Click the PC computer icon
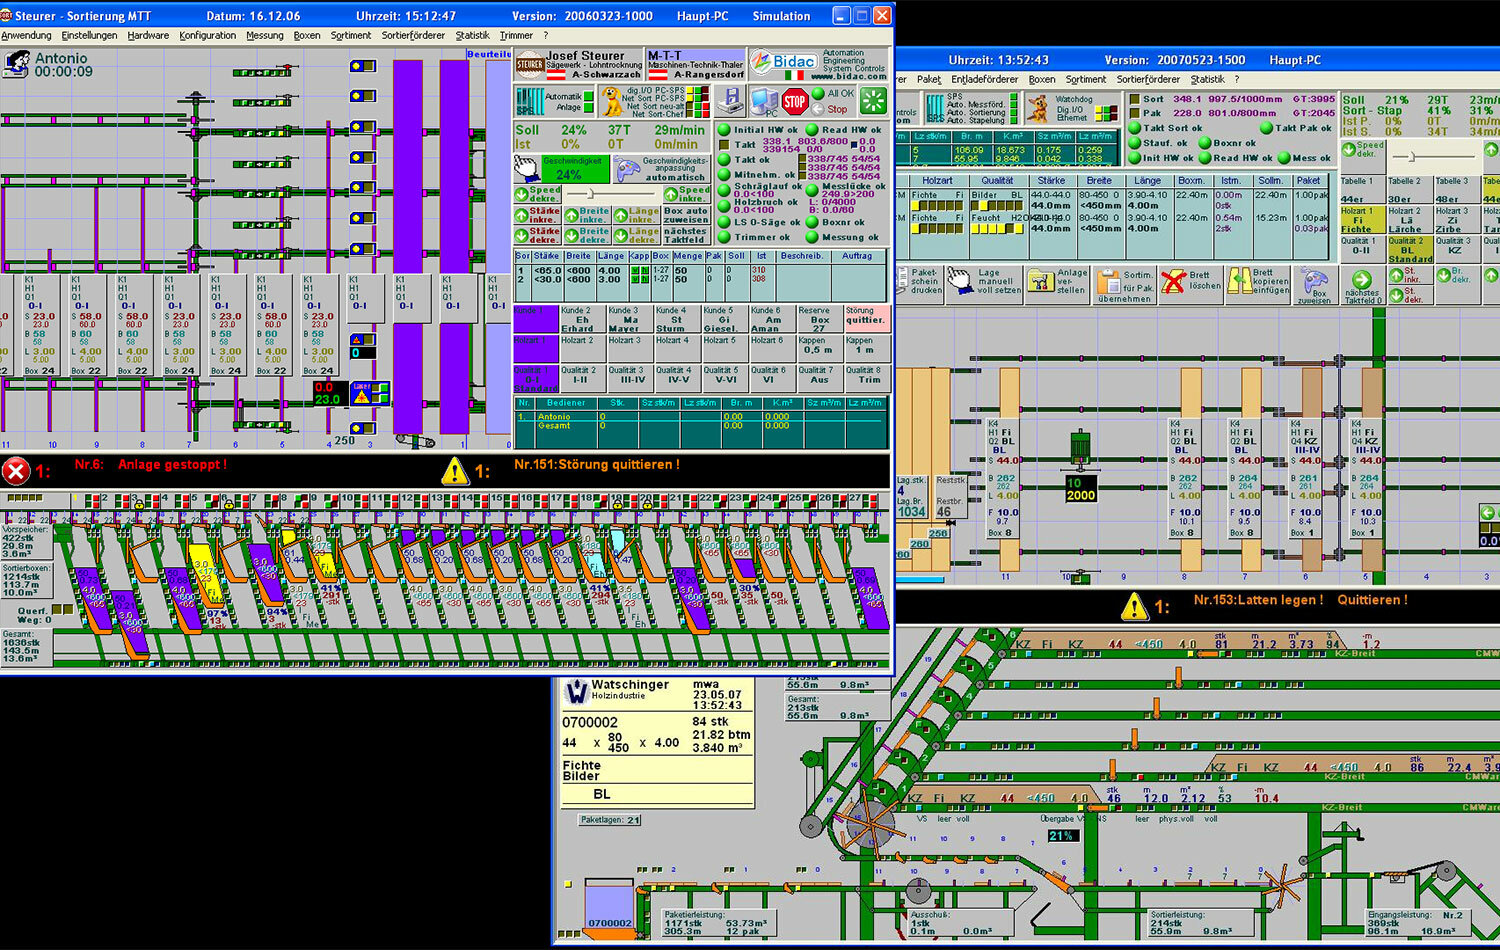The width and height of the screenshot is (1500, 950). click(765, 101)
